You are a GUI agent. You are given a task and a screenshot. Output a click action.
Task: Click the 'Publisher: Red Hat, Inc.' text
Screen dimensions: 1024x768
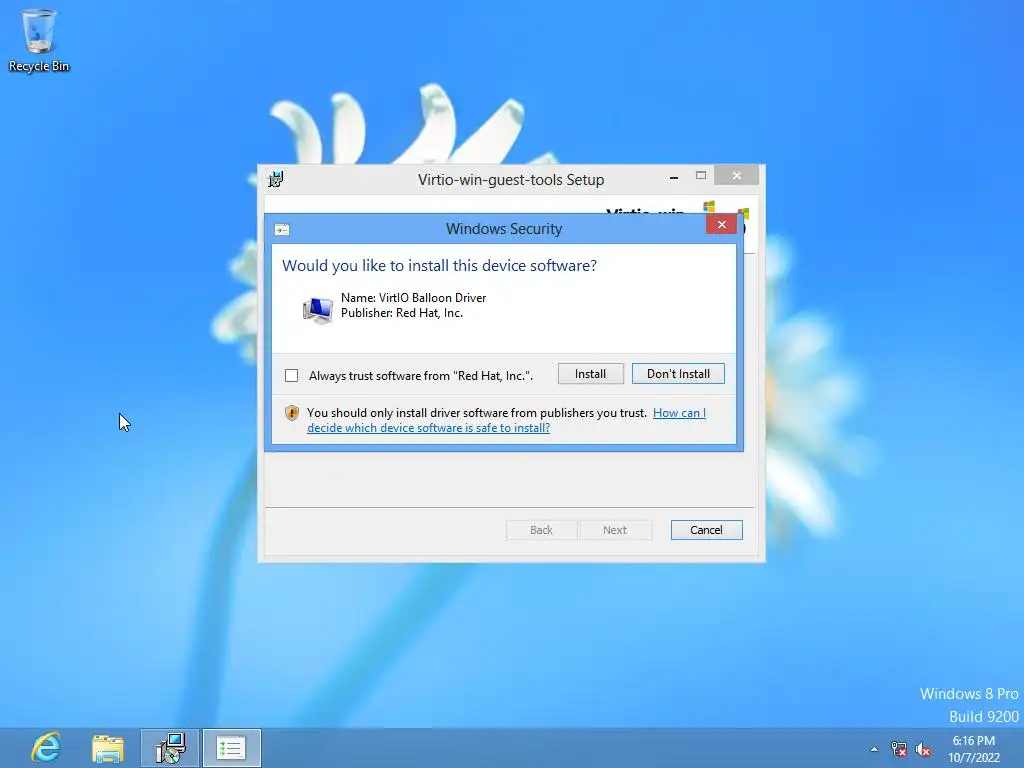402,313
